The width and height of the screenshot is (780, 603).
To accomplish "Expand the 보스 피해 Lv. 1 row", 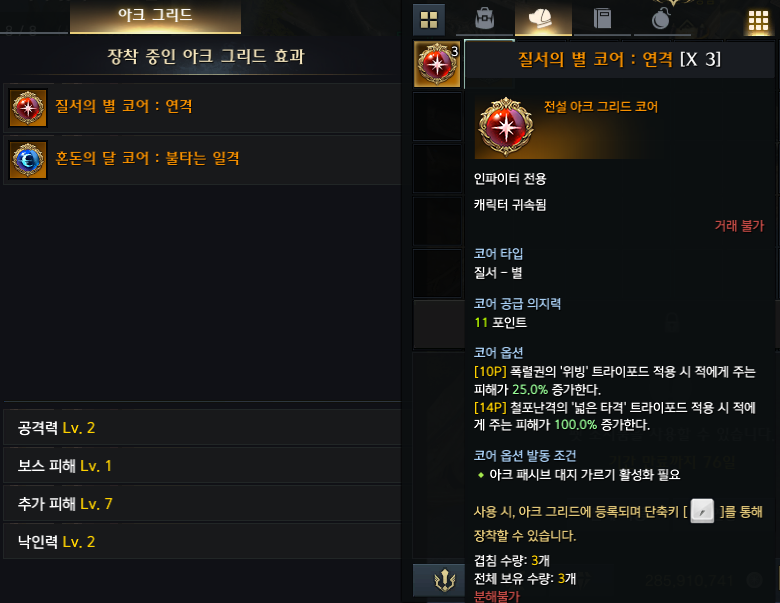I will 202,465.
